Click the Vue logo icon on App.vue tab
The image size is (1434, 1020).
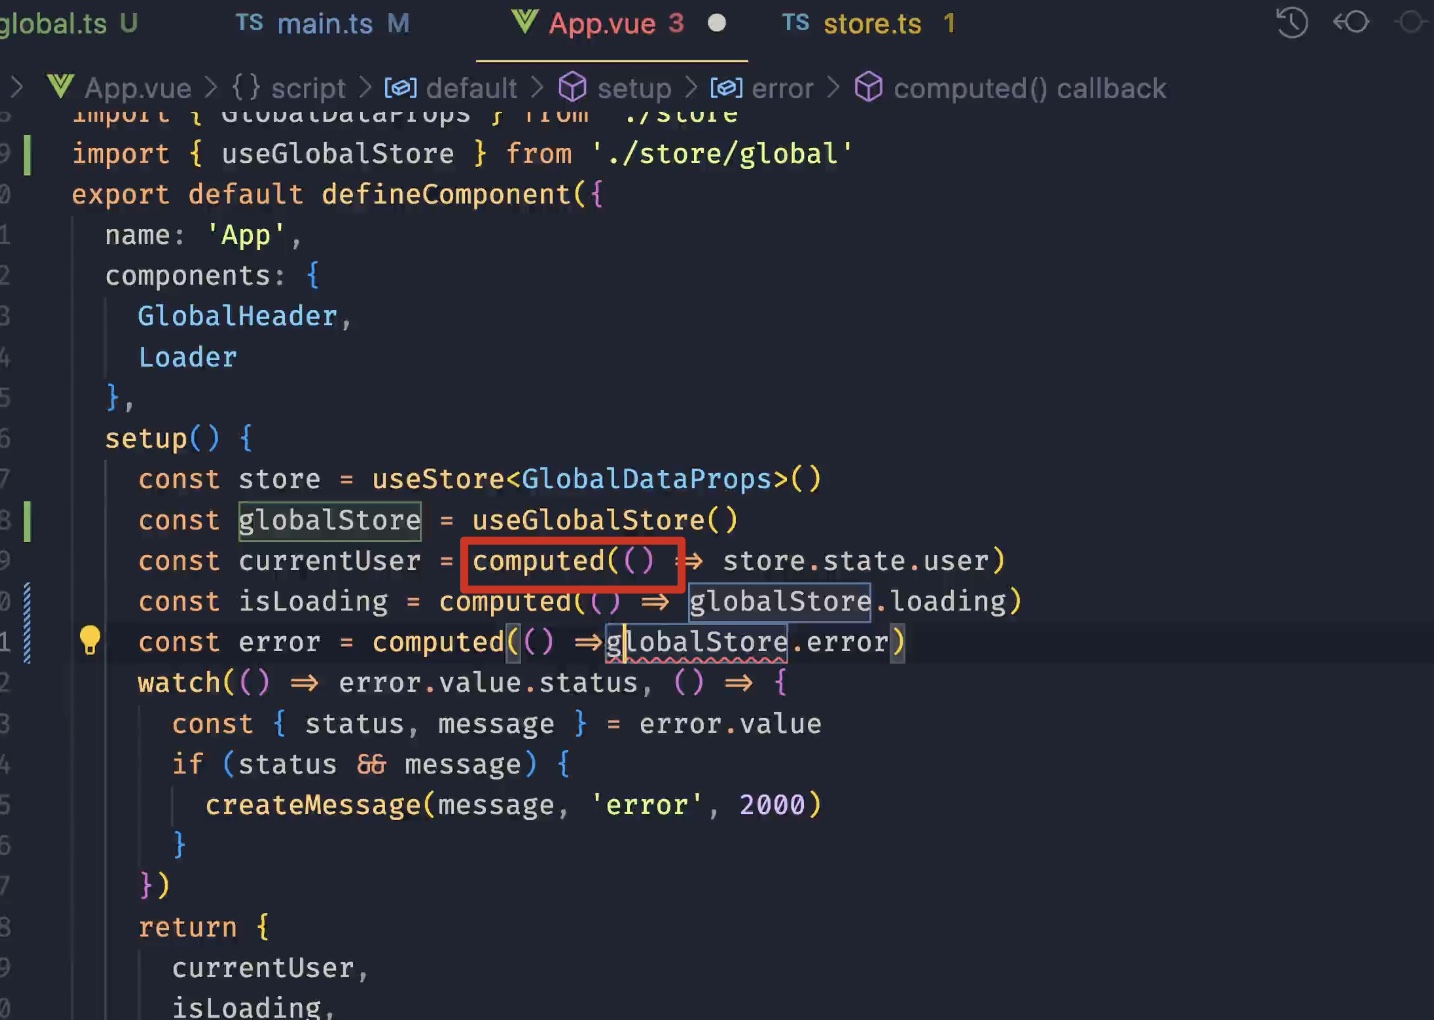point(524,22)
